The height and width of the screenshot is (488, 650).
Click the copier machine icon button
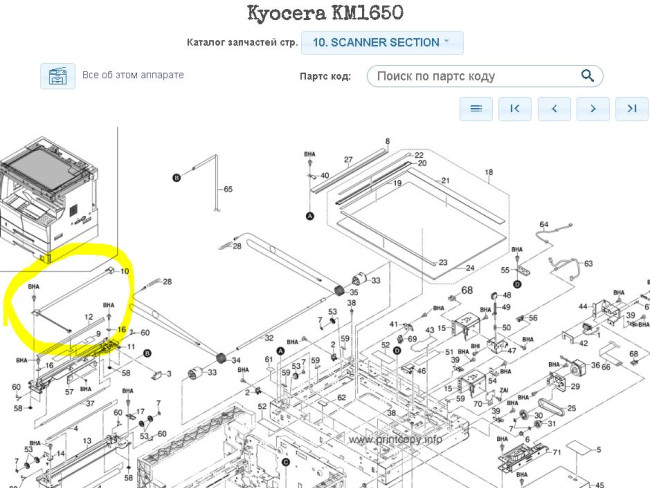click(x=58, y=76)
